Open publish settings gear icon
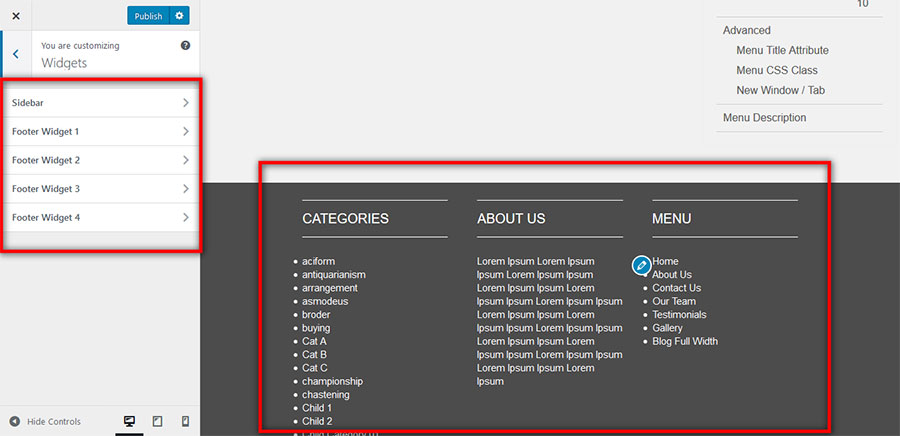The height and width of the screenshot is (436, 900). click(180, 16)
